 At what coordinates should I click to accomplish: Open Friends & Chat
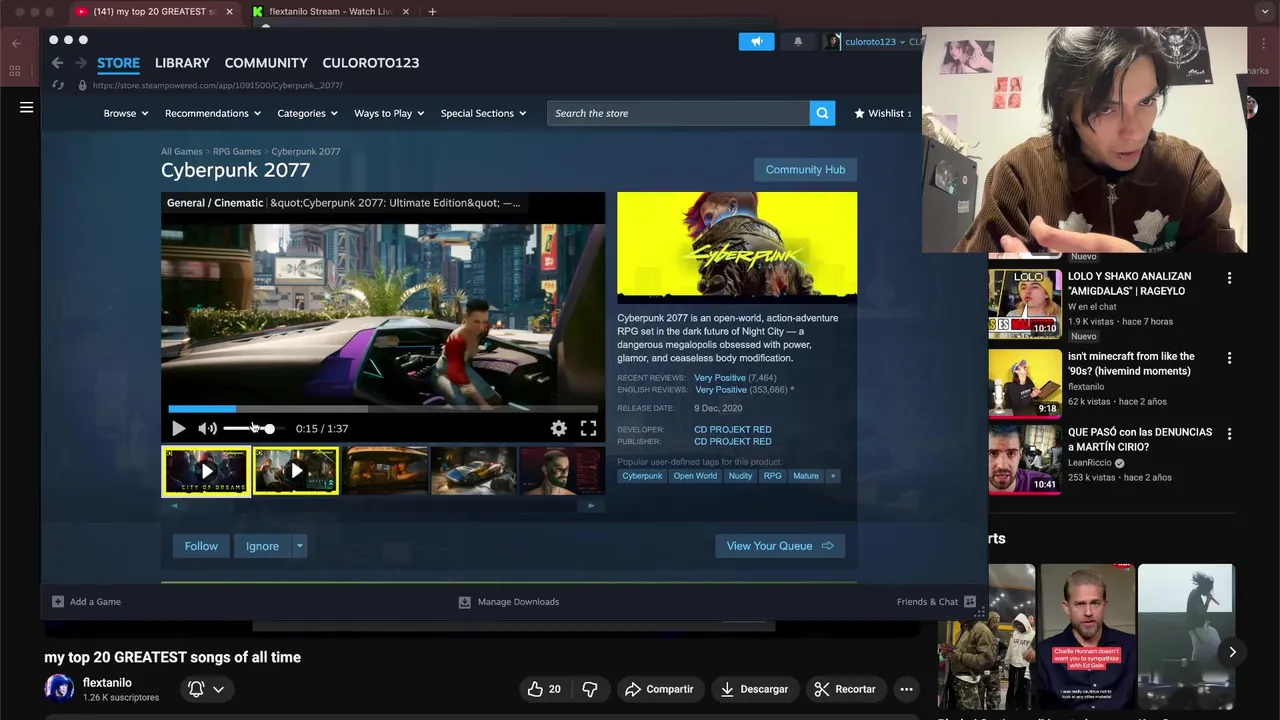pyautogui.click(x=936, y=602)
